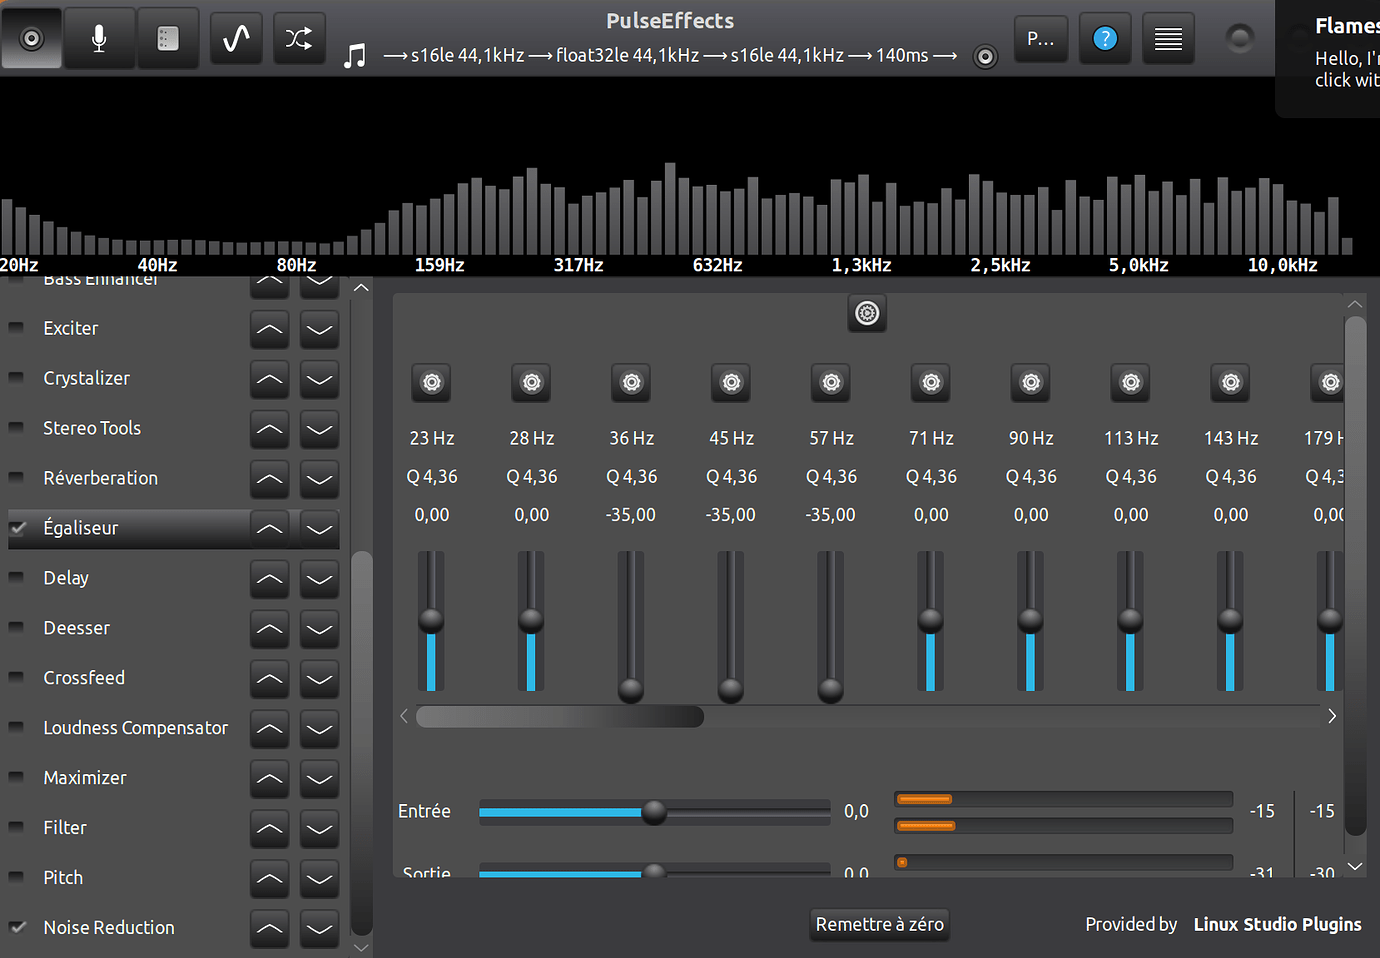Enable the Crystalizer effect checkbox
Image resolution: width=1380 pixels, height=958 pixels.
pyautogui.click(x=16, y=378)
